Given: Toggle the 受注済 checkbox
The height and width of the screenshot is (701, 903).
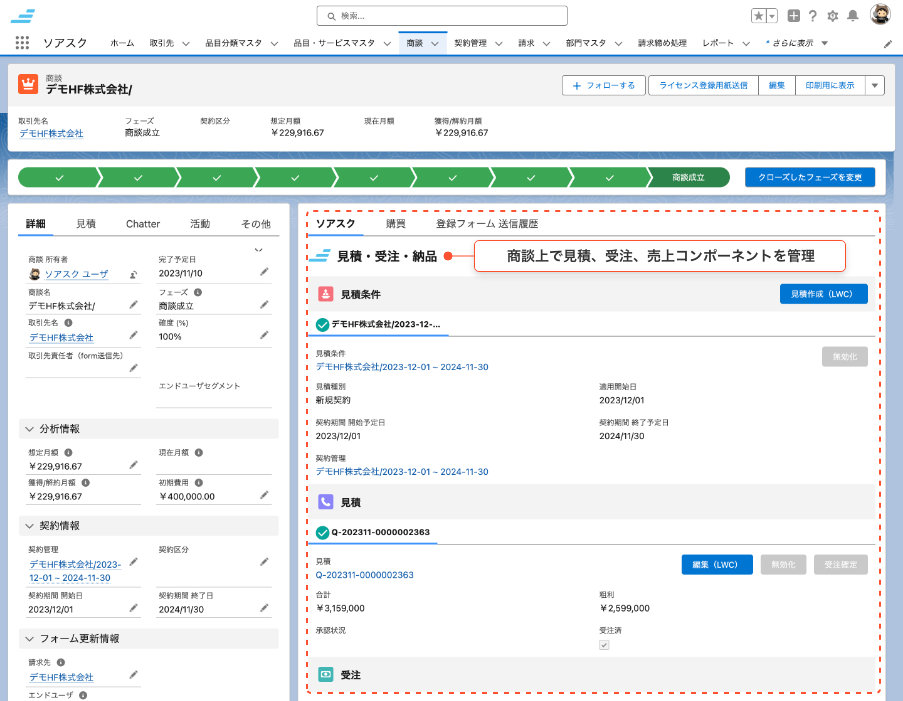Looking at the screenshot, I should click(x=604, y=645).
